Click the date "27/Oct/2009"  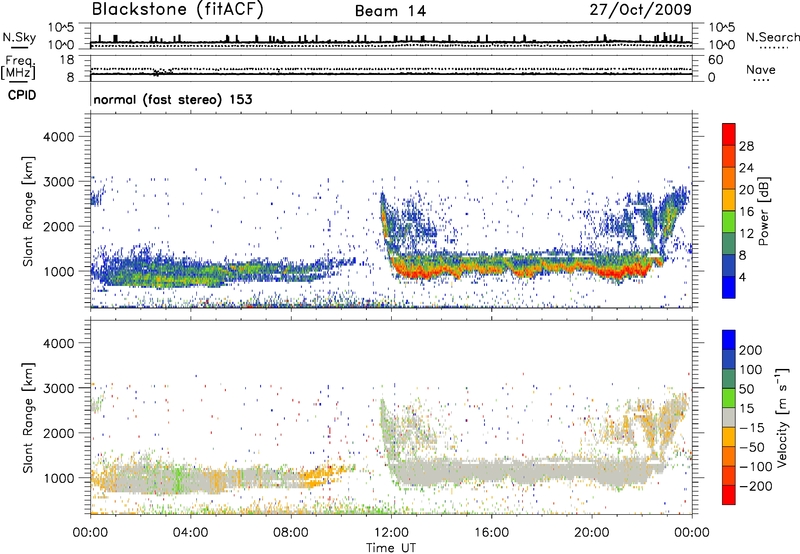[641, 9]
